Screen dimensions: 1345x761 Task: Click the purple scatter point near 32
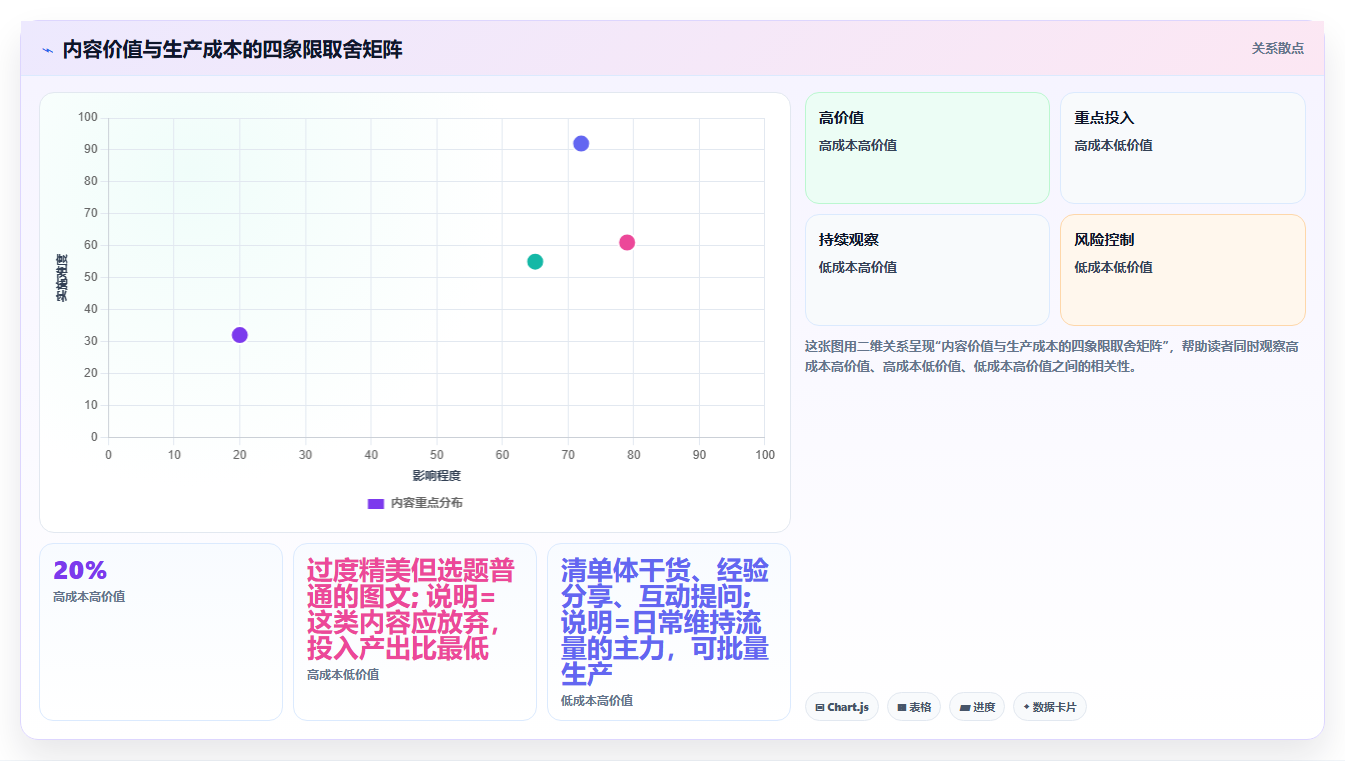click(240, 334)
